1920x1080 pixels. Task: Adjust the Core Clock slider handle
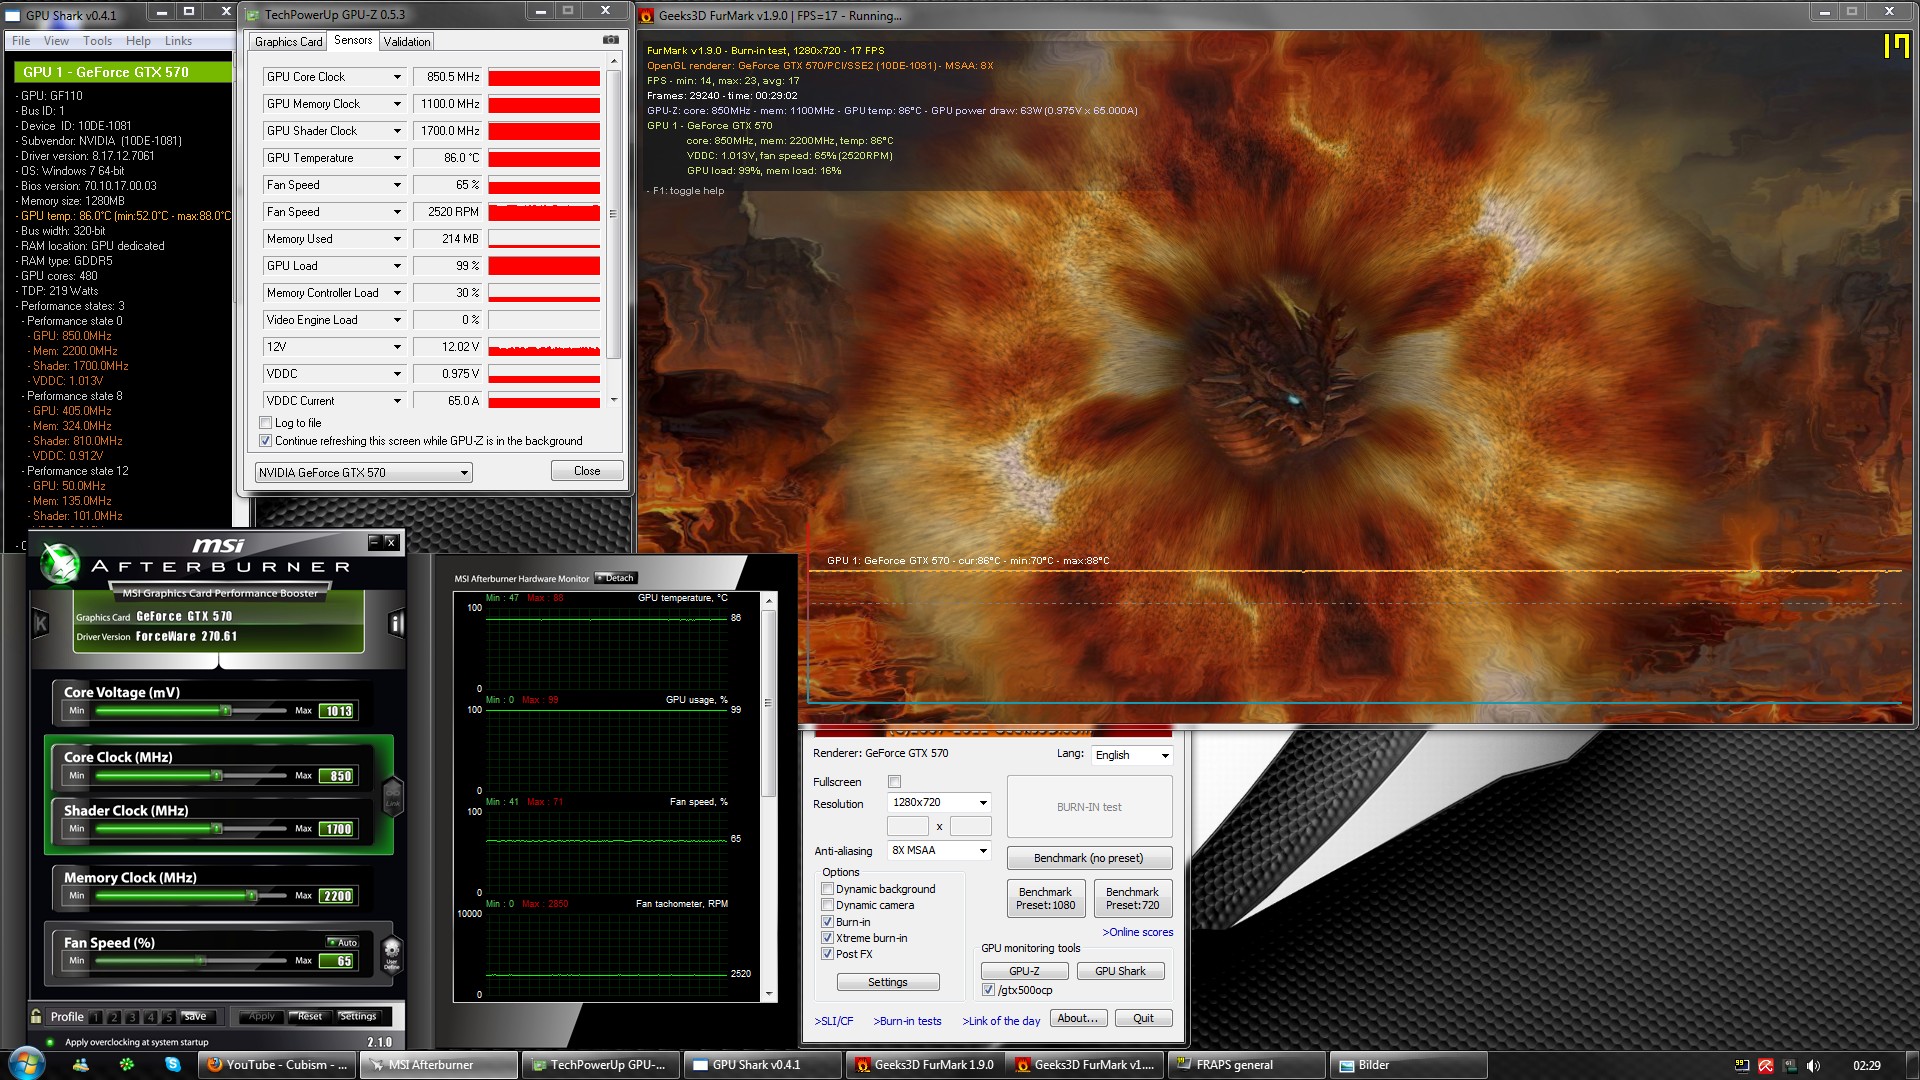click(216, 776)
